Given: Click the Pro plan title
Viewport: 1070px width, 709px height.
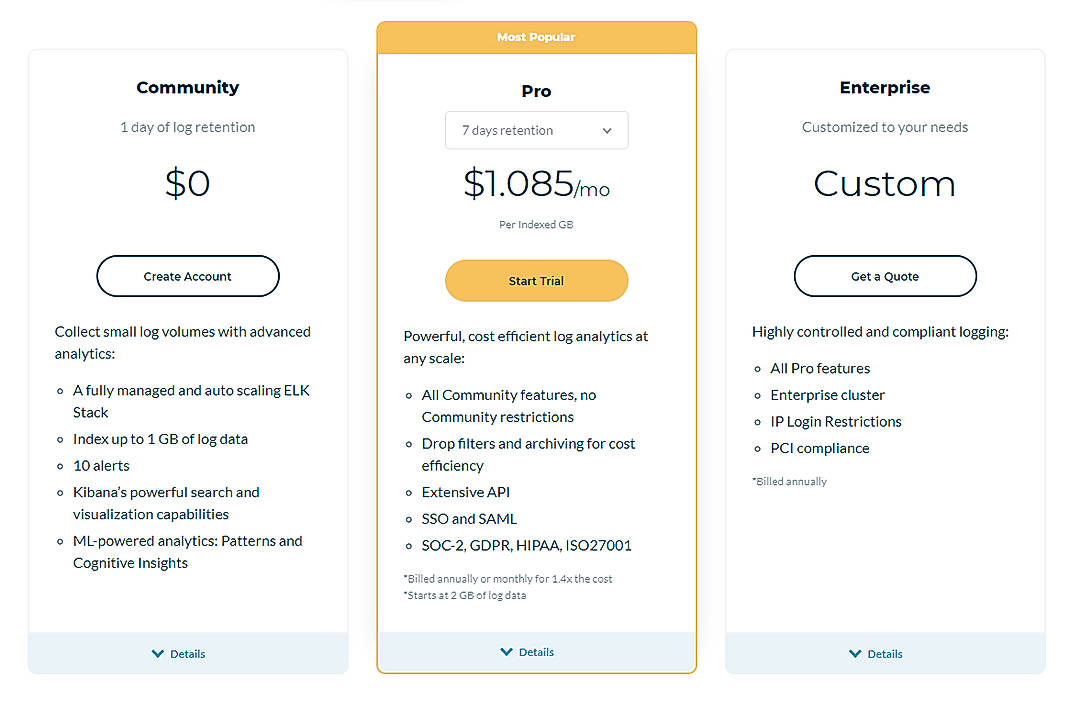Looking at the screenshot, I should click(x=536, y=91).
